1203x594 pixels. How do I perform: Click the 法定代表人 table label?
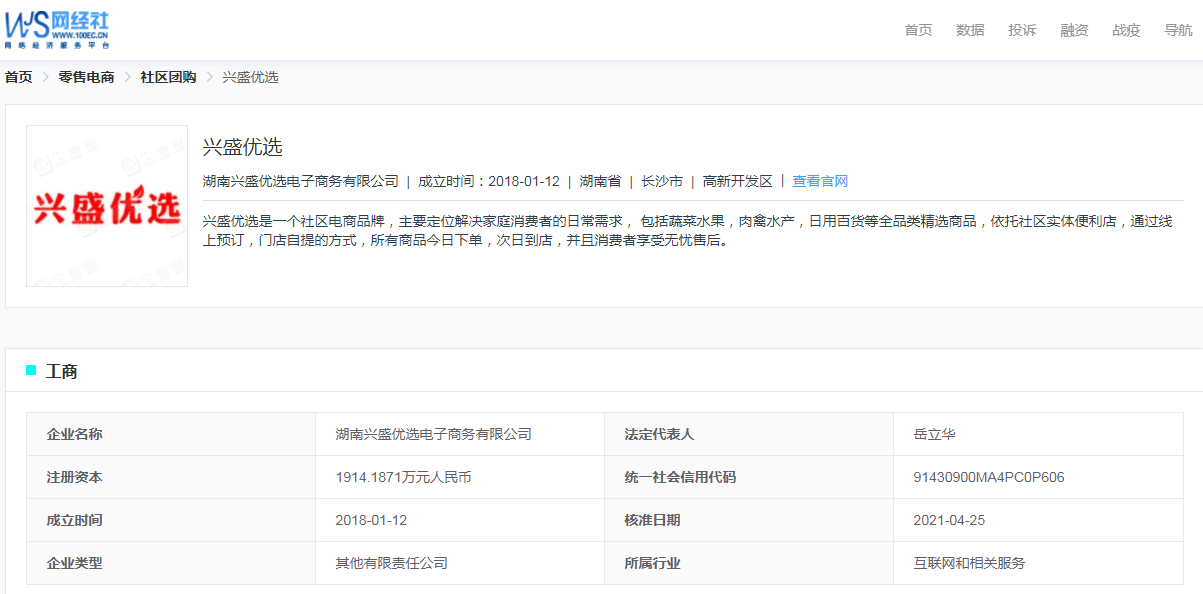659,434
